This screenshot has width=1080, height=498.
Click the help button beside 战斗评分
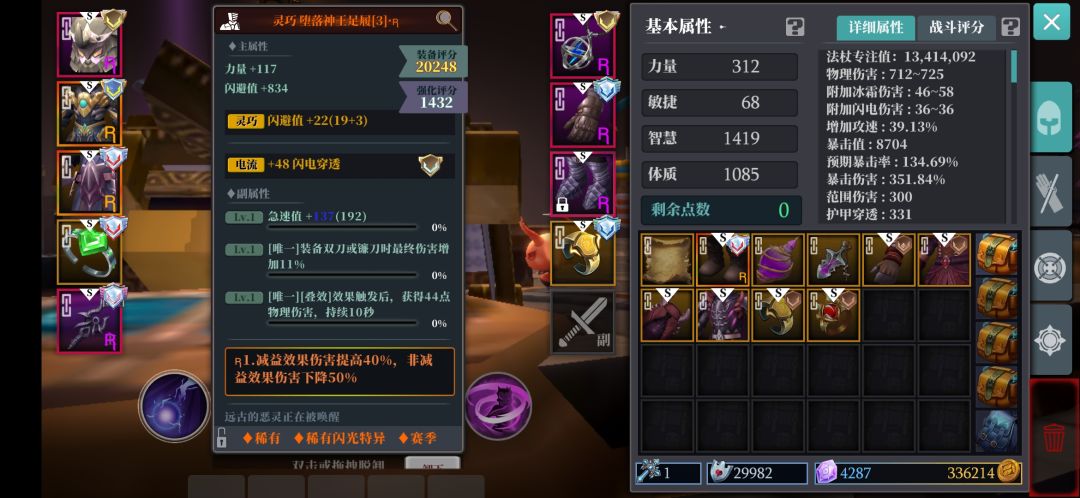click(x=1010, y=28)
